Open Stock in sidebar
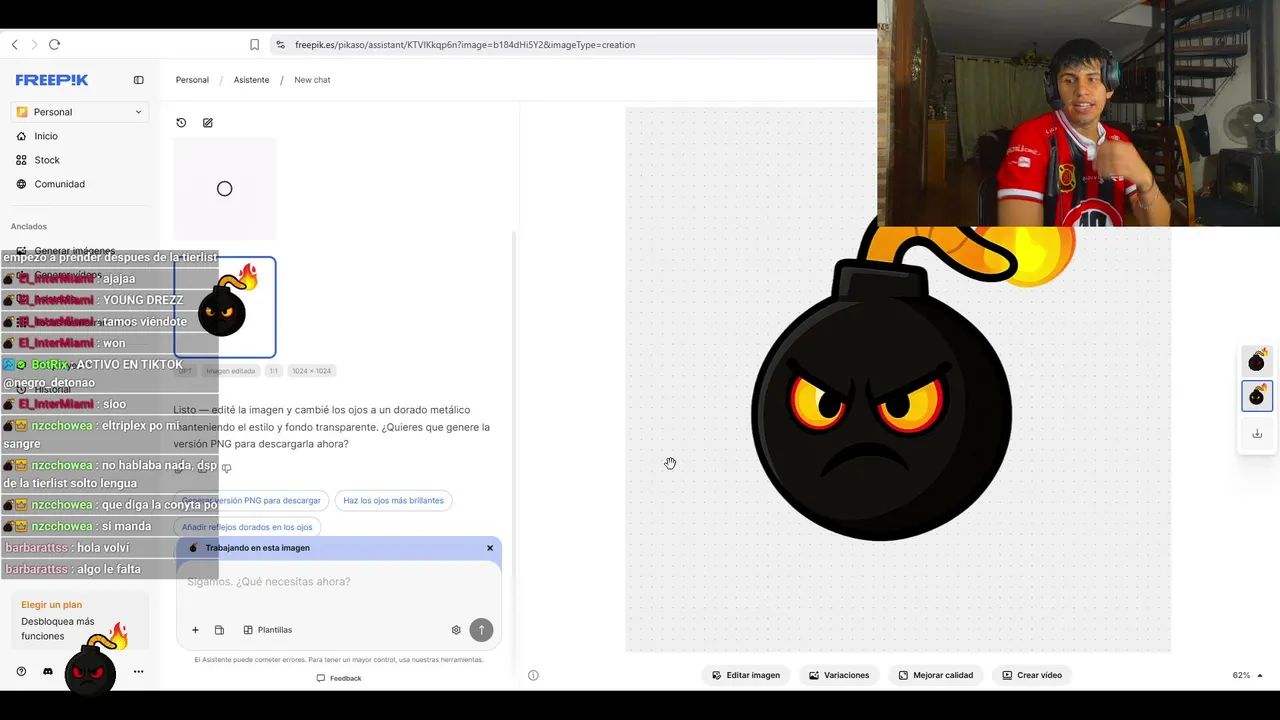This screenshot has height=720, width=1280. (47, 160)
